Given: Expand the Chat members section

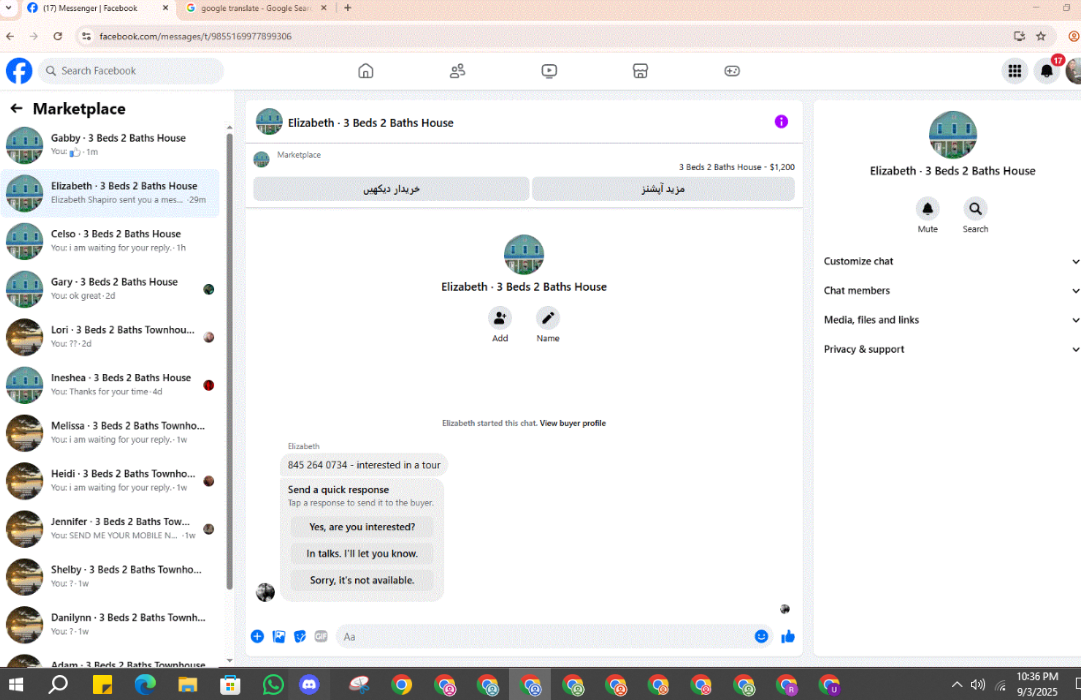Looking at the screenshot, I should coord(951,290).
